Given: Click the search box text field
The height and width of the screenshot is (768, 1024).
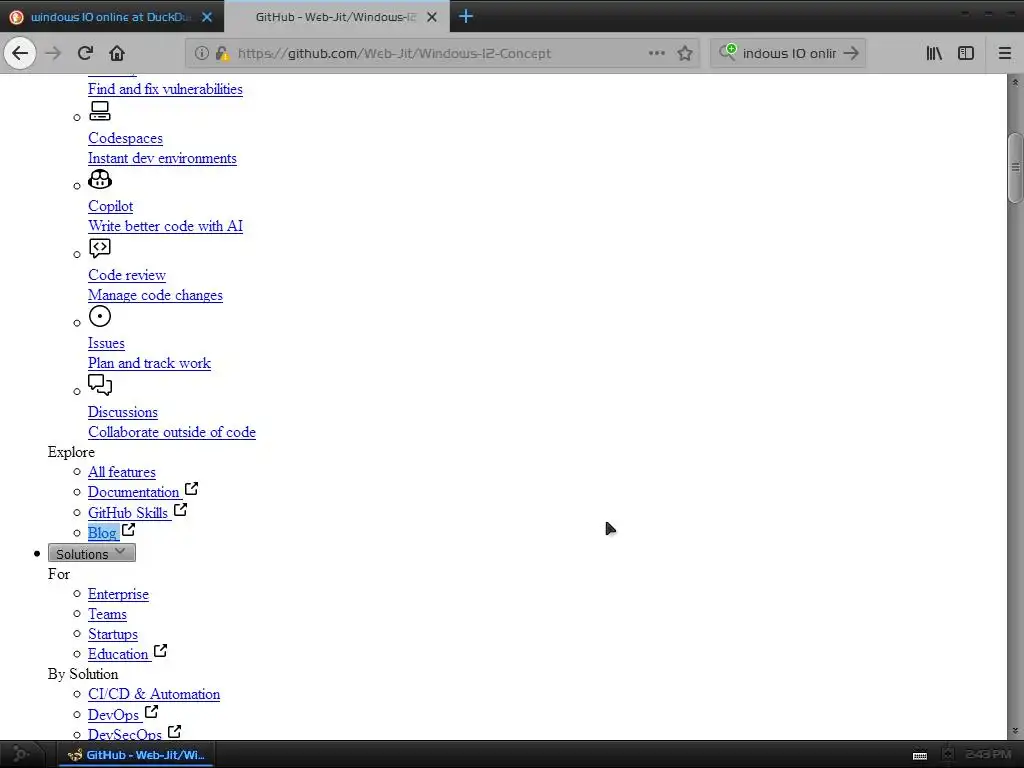Looking at the screenshot, I should (x=789, y=53).
